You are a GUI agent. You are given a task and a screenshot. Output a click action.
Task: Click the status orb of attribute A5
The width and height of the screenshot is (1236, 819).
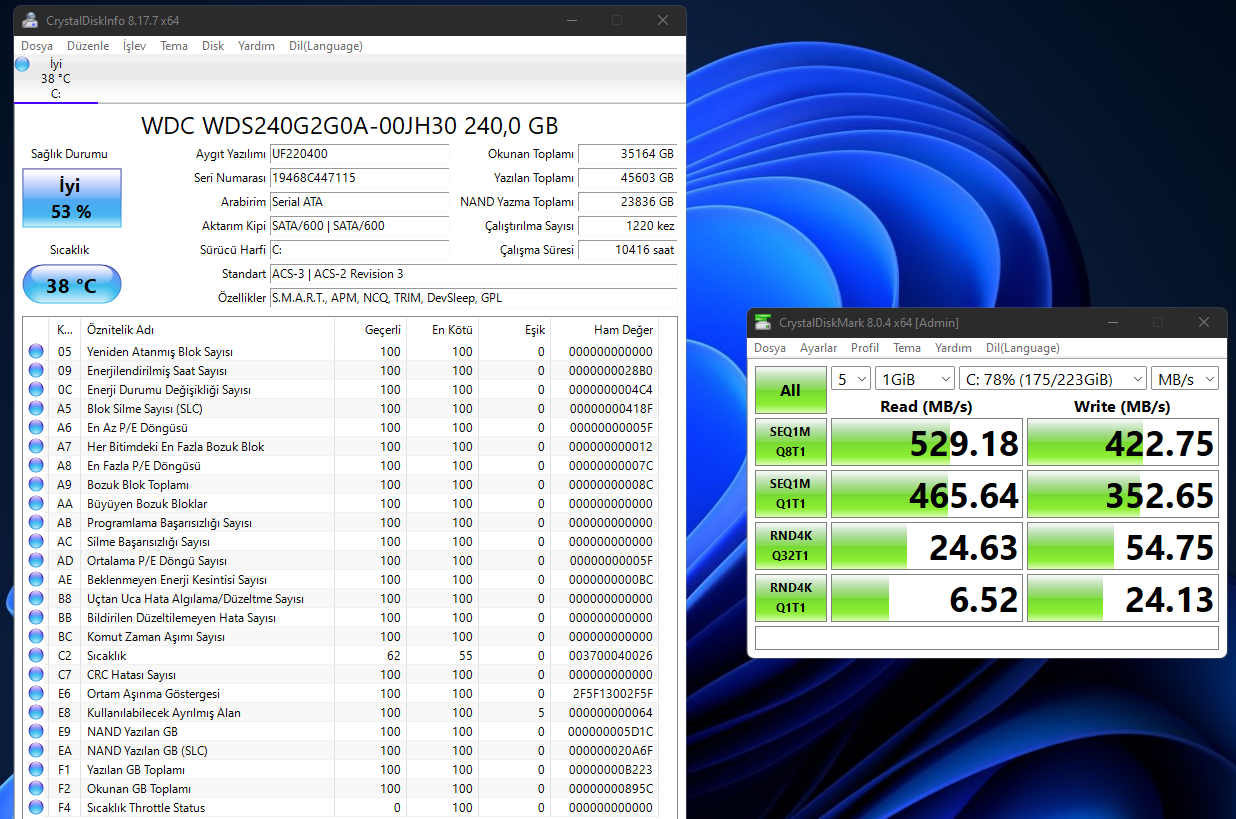coord(37,408)
